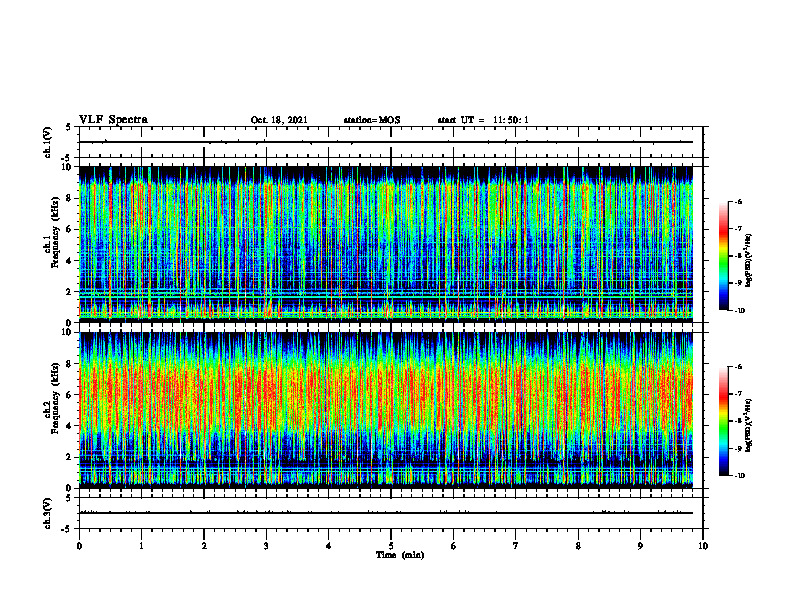Click the "Time (min)" x-axis label
Image resolution: width=792 pixels, height=612 pixels.
point(400,555)
